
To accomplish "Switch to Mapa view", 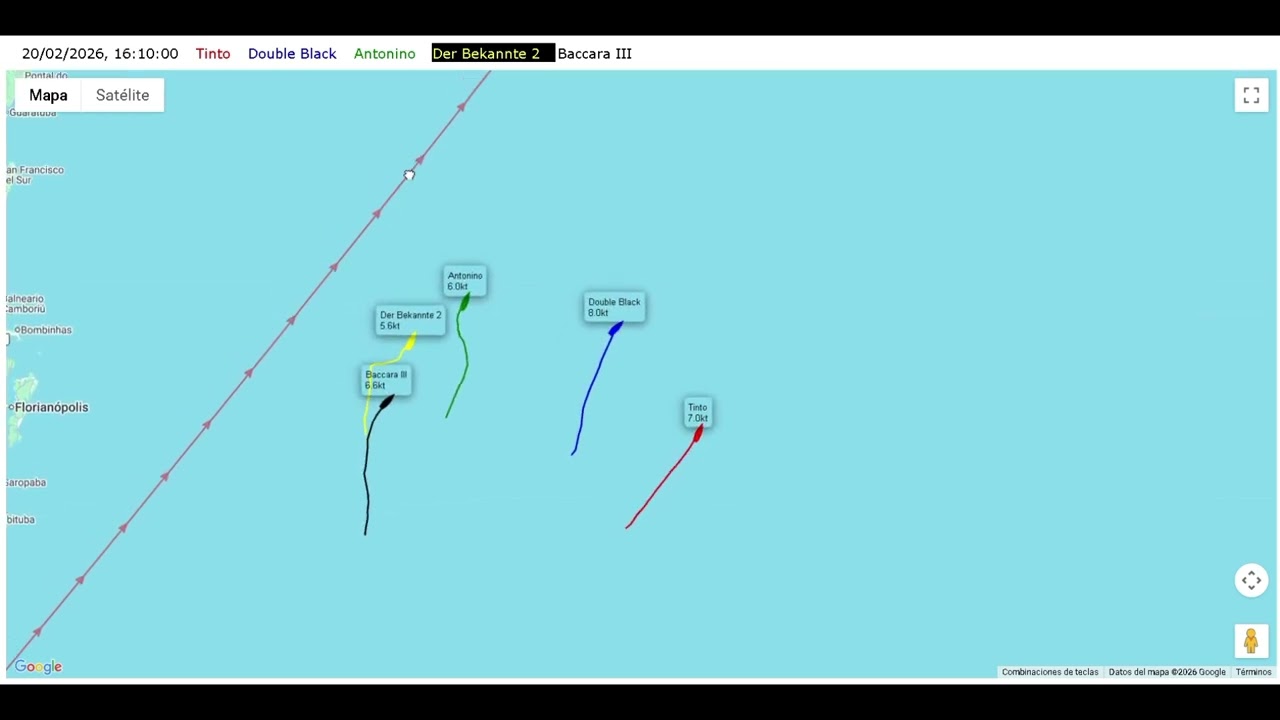I will [48, 95].
